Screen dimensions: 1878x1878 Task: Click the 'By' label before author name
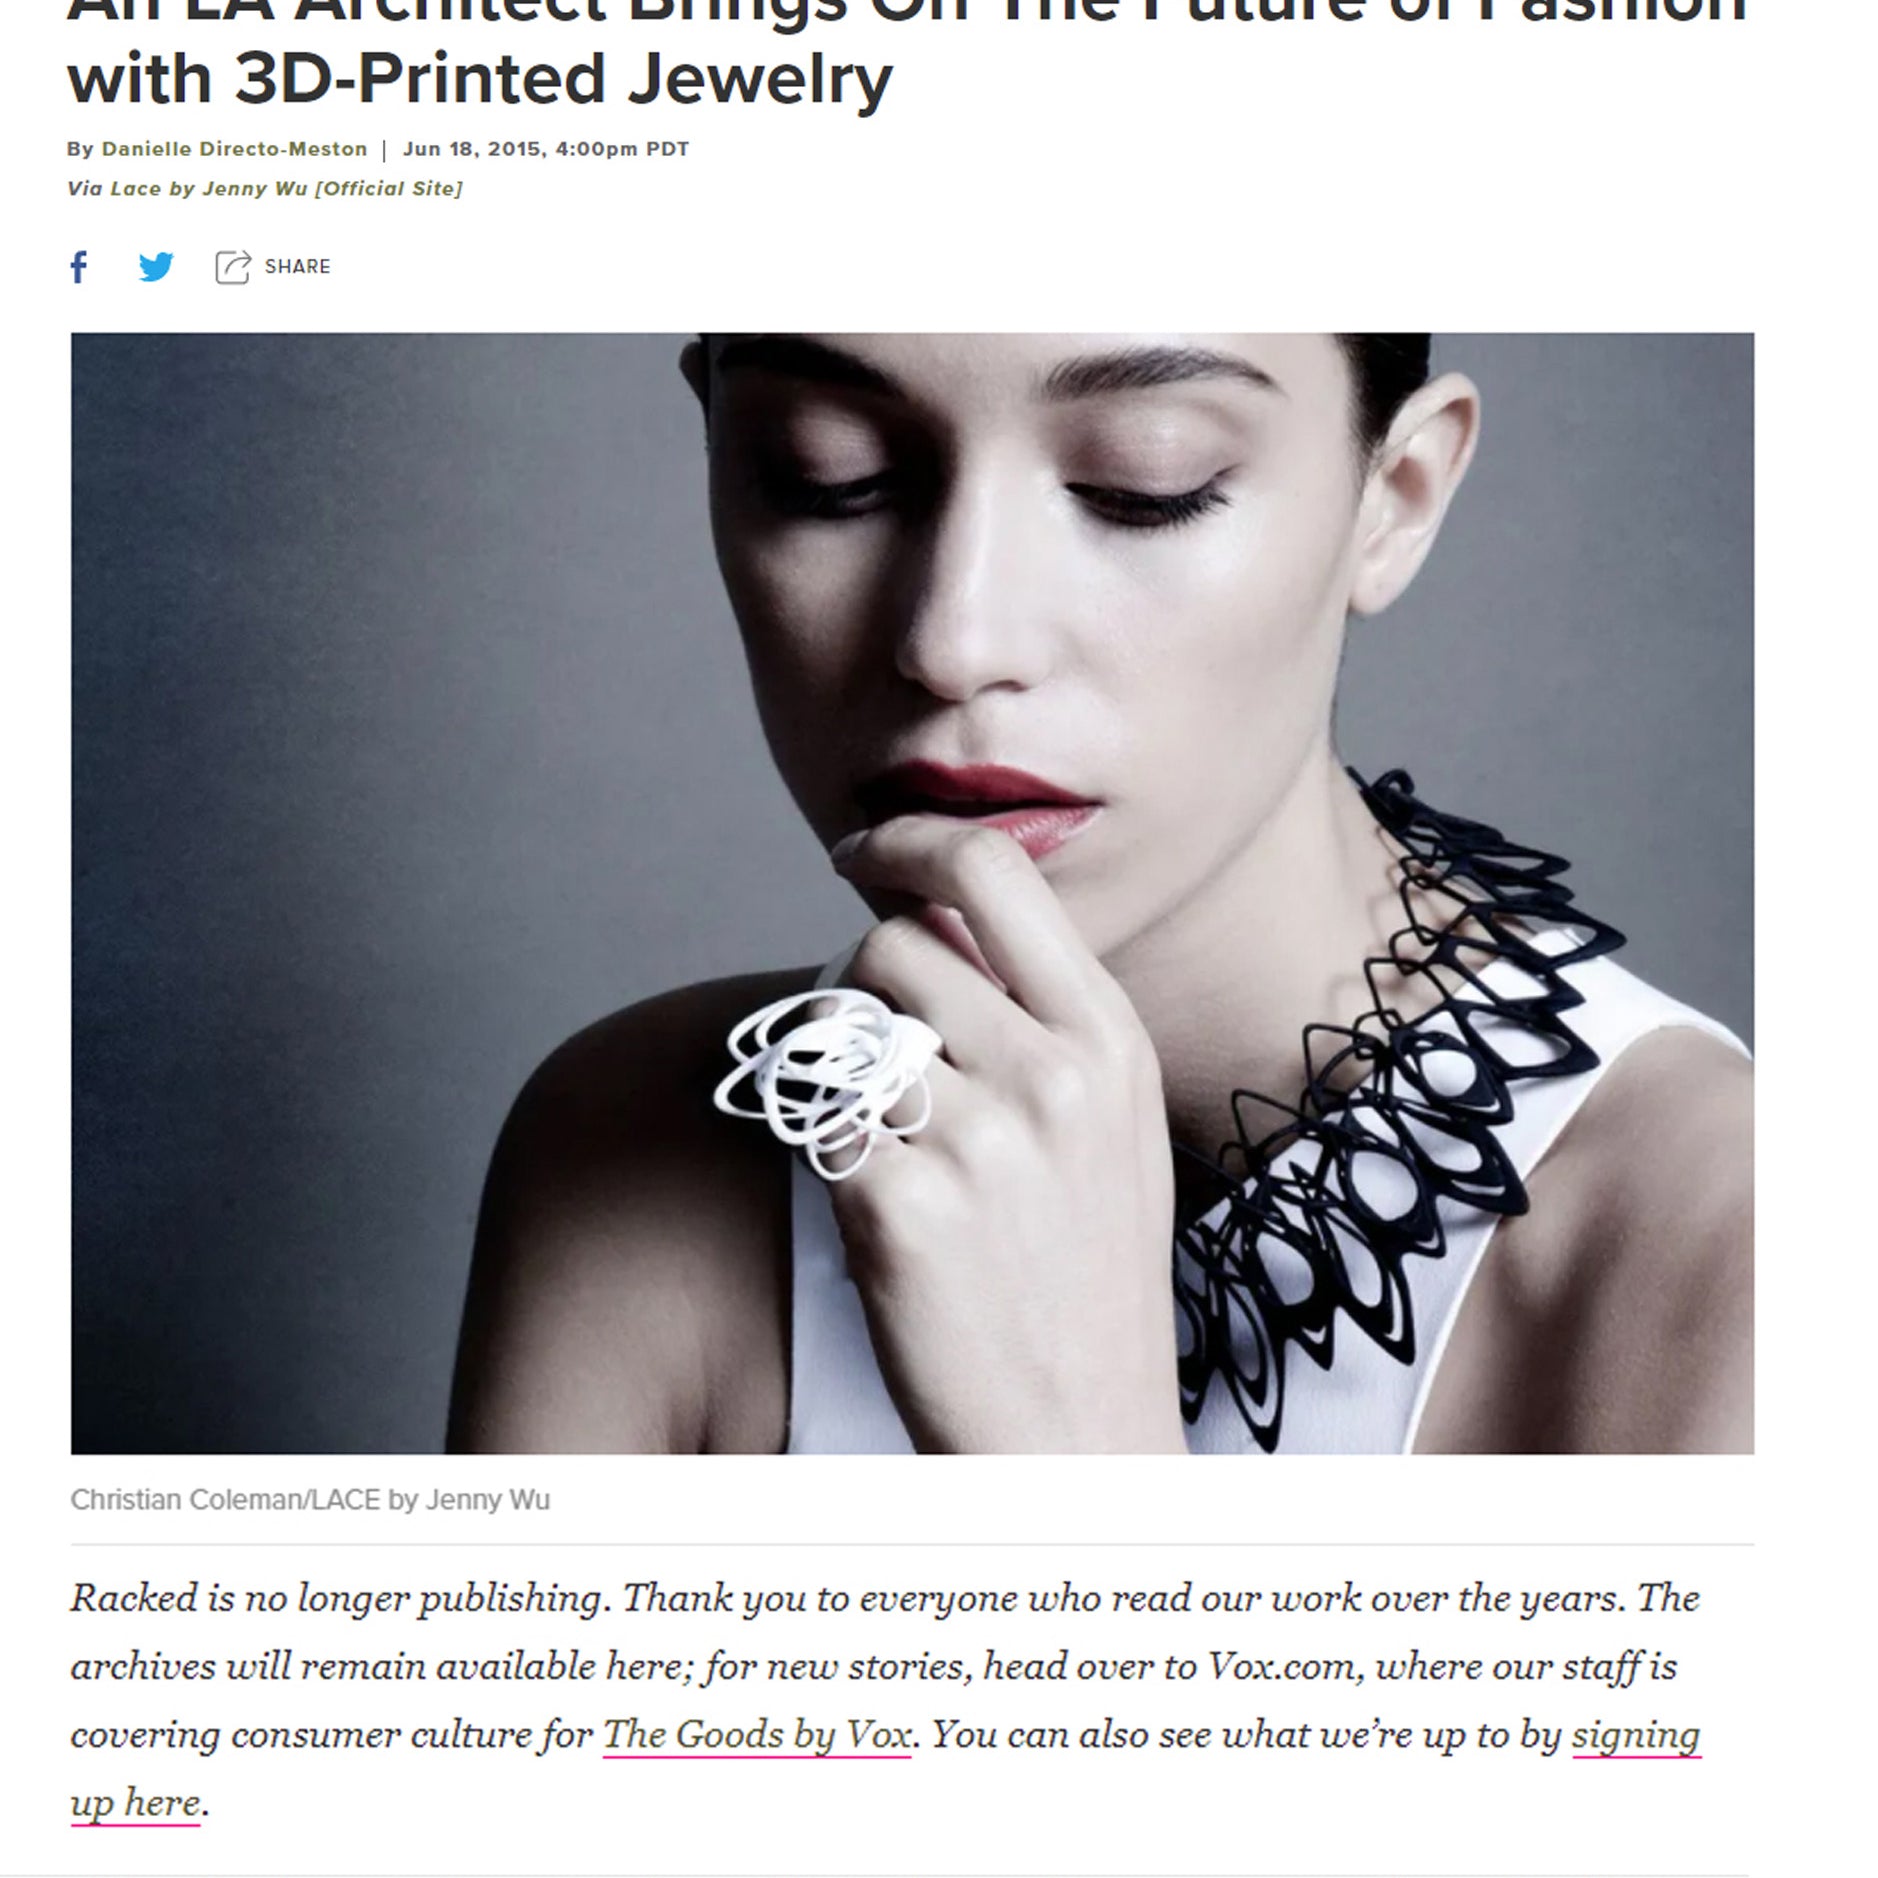80,149
